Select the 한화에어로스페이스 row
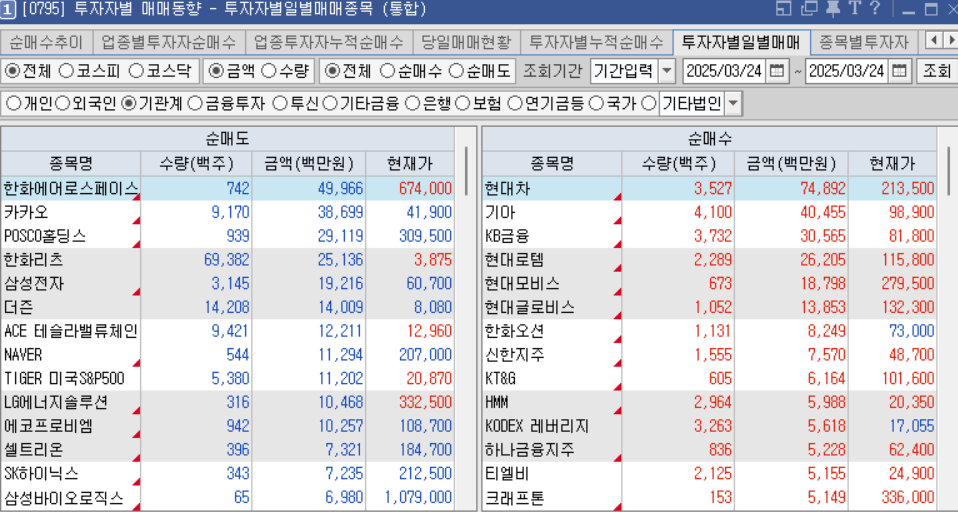The image size is (958, 512). tap(227, 188)
